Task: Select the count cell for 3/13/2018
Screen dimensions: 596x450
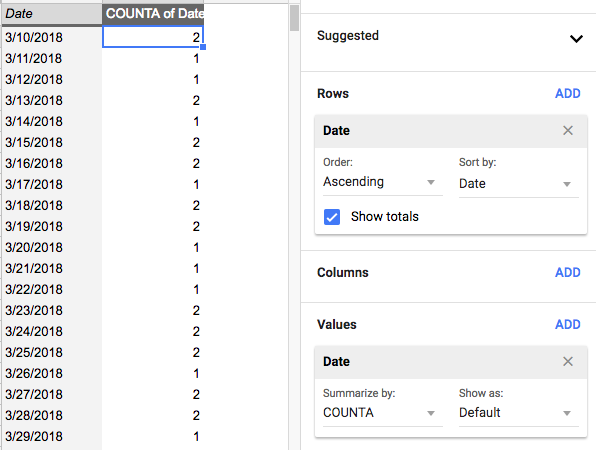Action: 153,100
